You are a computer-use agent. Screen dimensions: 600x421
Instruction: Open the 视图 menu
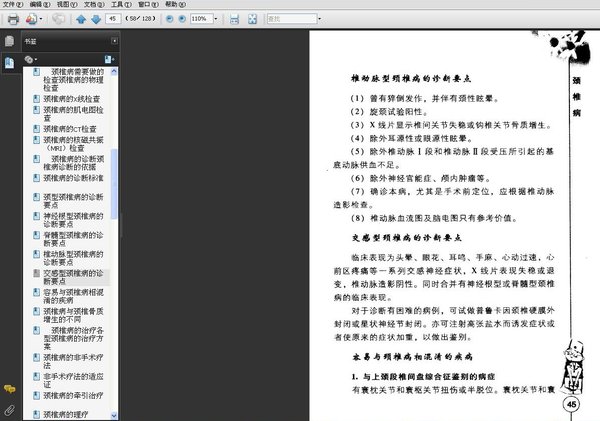(x=67, y=4)
